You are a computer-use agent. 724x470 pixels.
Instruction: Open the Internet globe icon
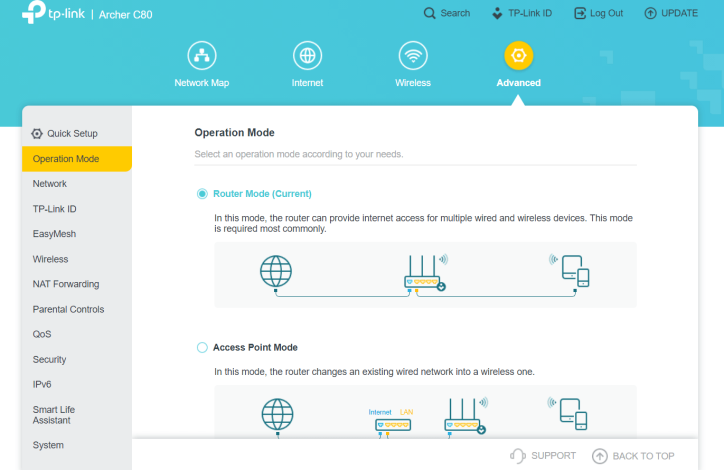(307, 55)
